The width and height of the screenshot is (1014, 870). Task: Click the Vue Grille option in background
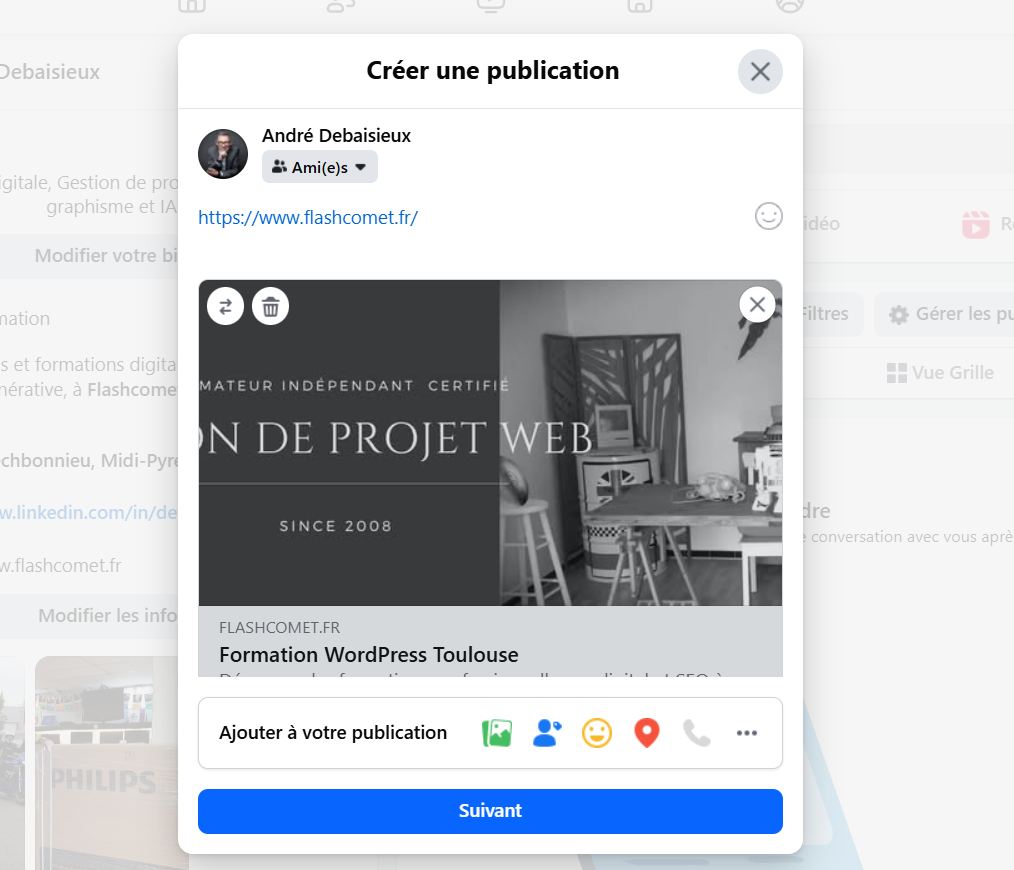click(x=940, y=373)
